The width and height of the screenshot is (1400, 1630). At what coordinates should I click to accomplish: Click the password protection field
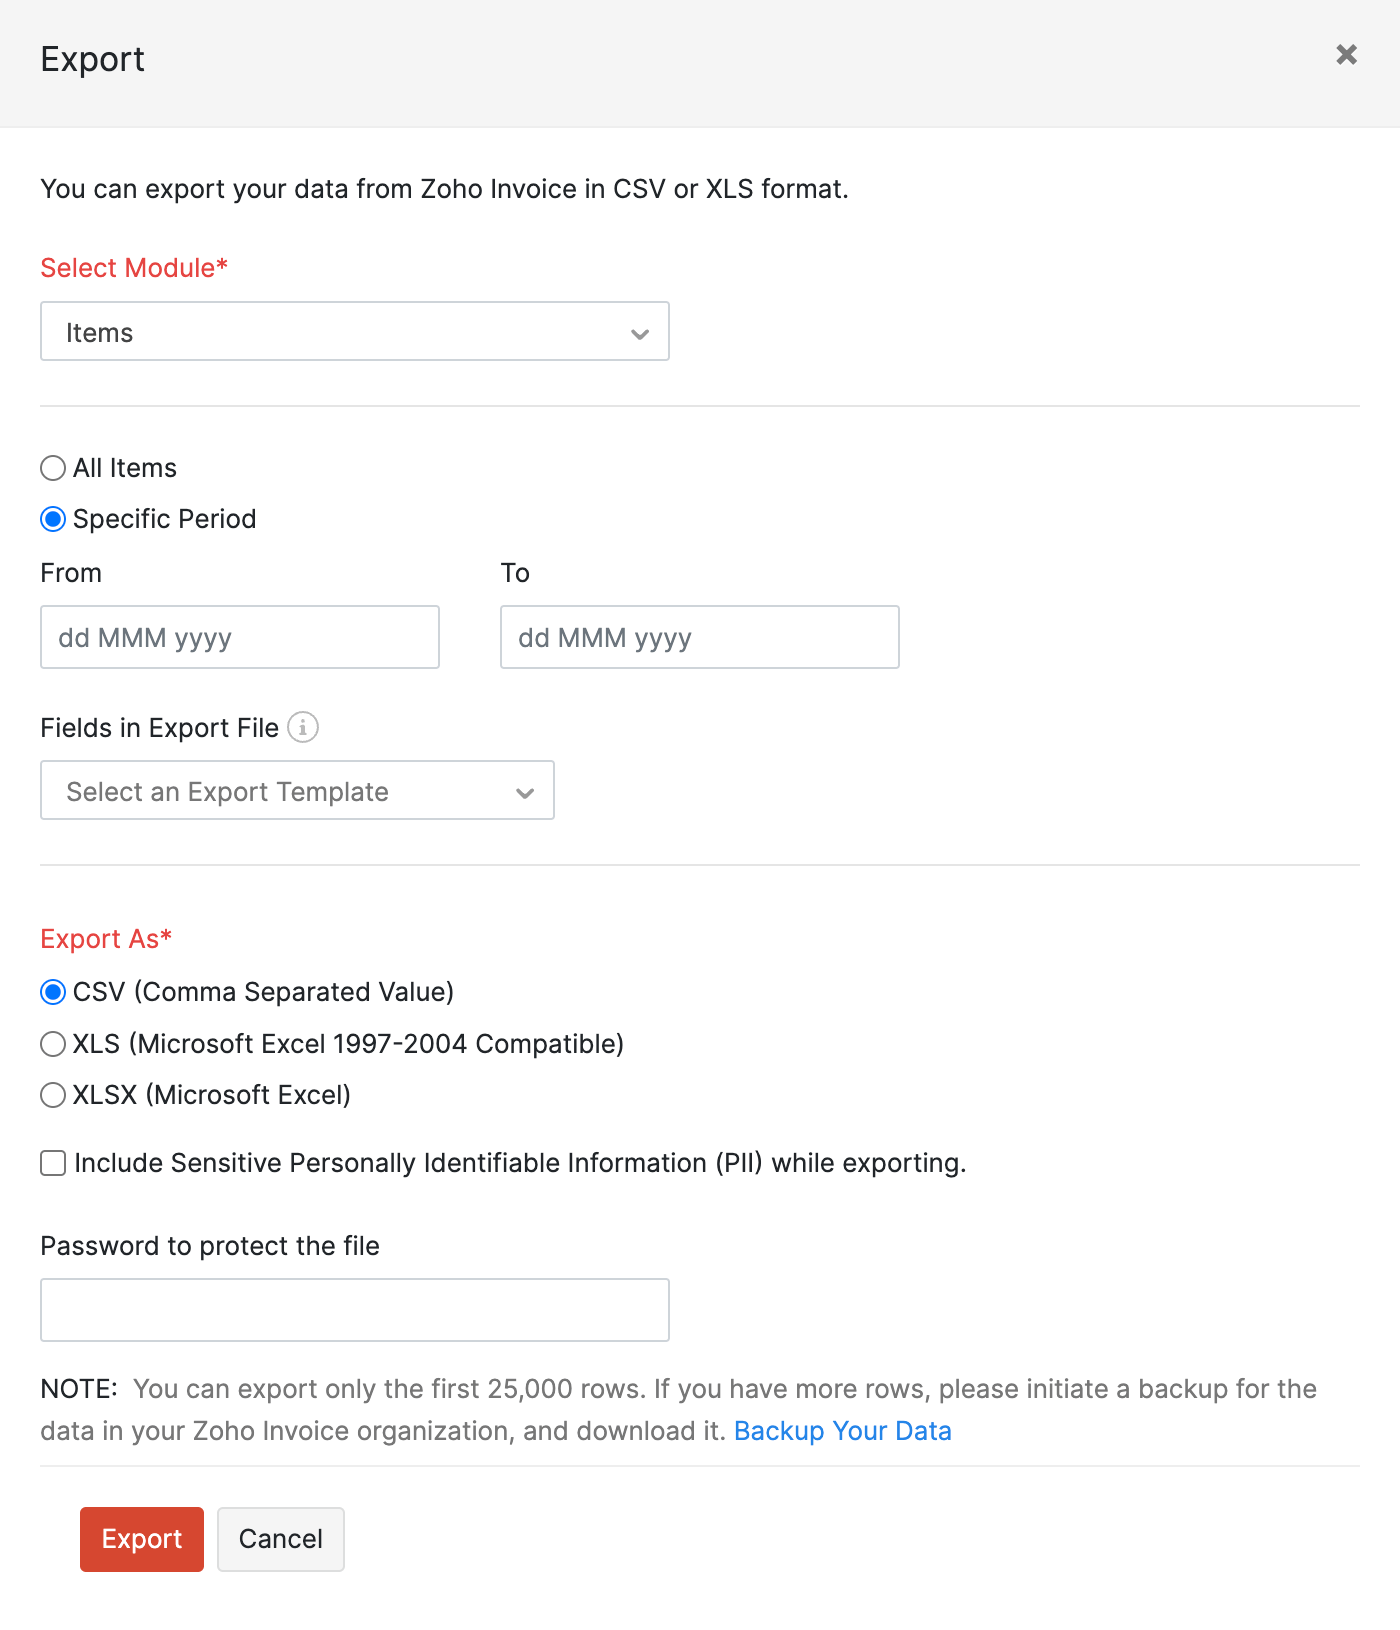(354, 1309)
